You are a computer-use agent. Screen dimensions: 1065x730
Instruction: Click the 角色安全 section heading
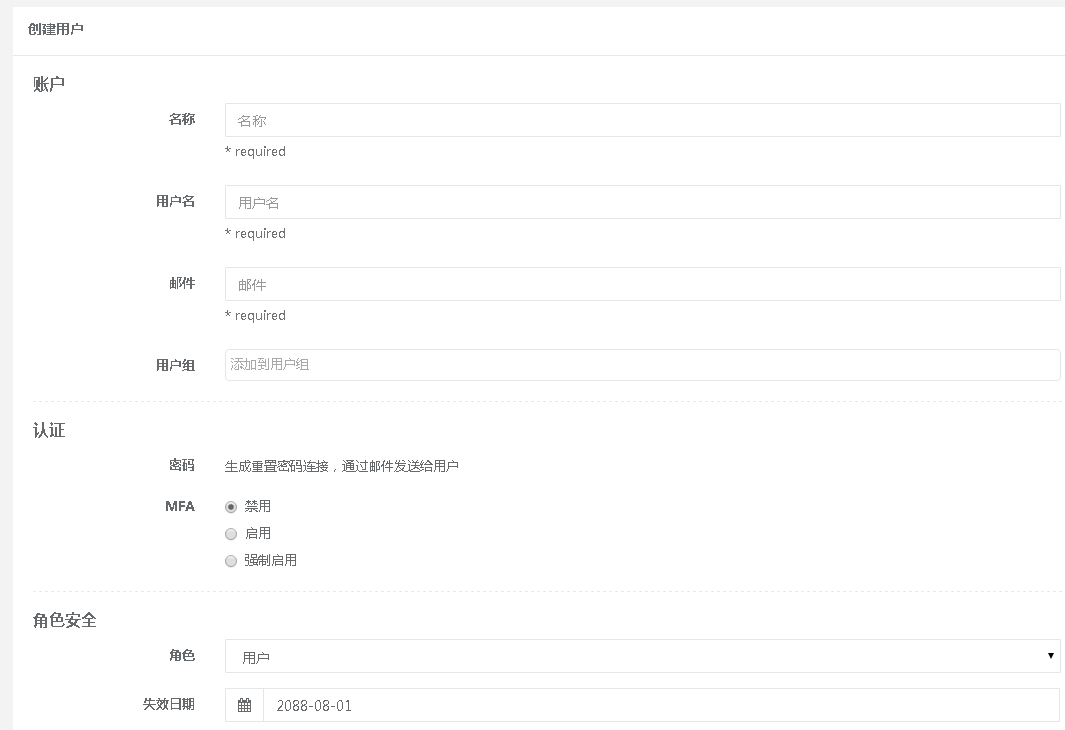coord(65,621)
